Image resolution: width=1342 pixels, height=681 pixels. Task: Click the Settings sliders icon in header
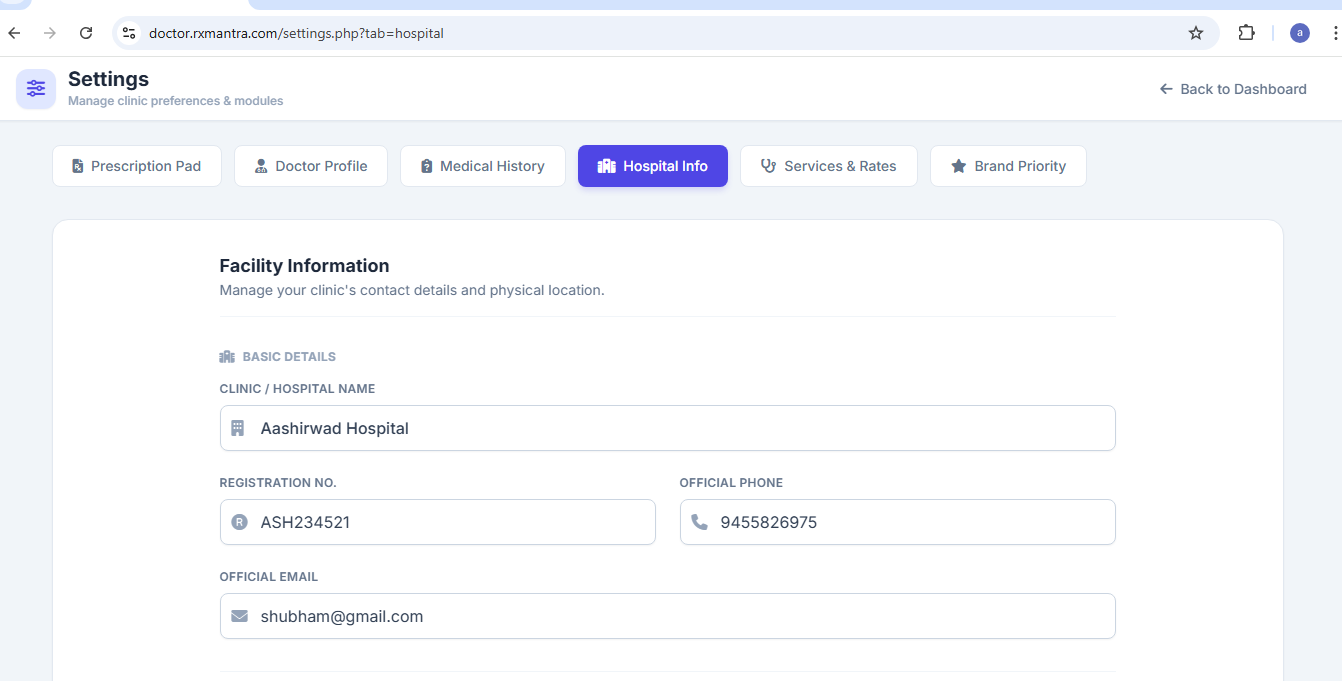36,89
